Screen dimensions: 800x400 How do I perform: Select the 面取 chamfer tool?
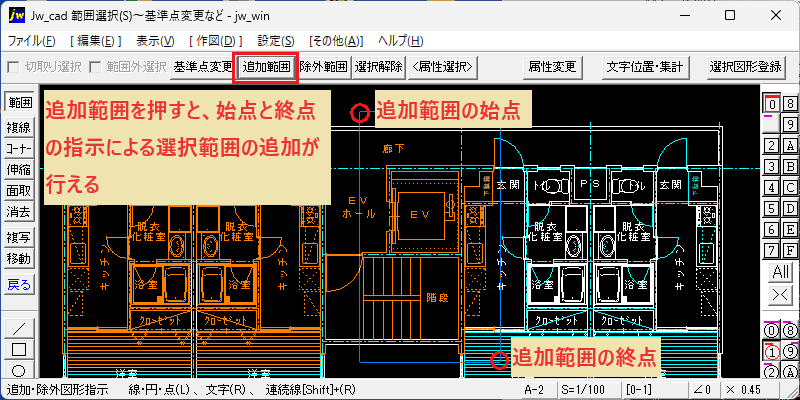19,192
